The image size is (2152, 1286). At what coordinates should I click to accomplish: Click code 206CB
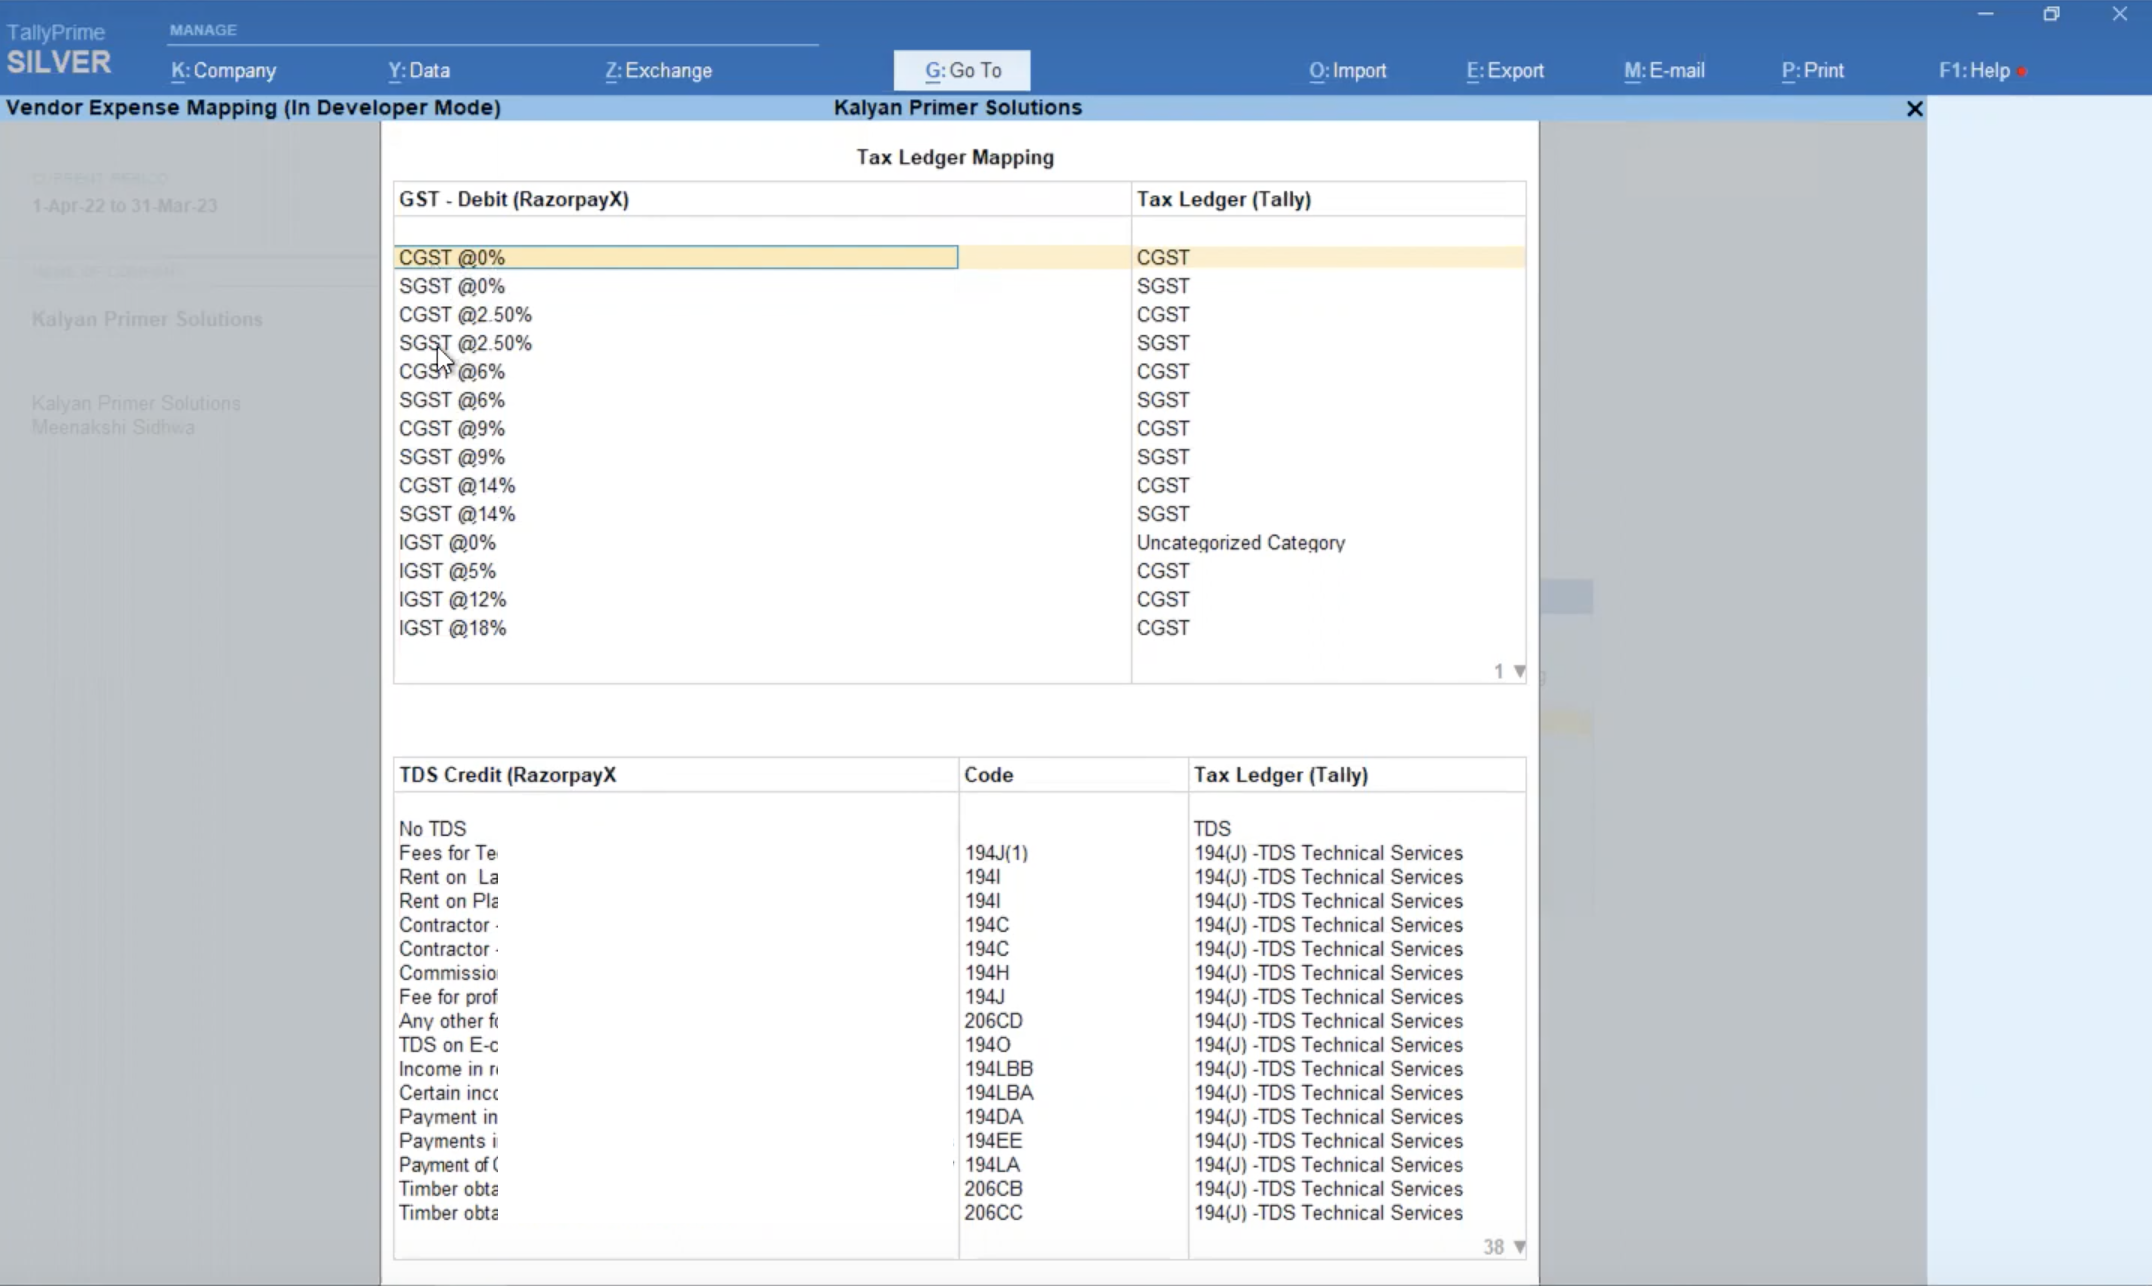[x=993, y=1189]
